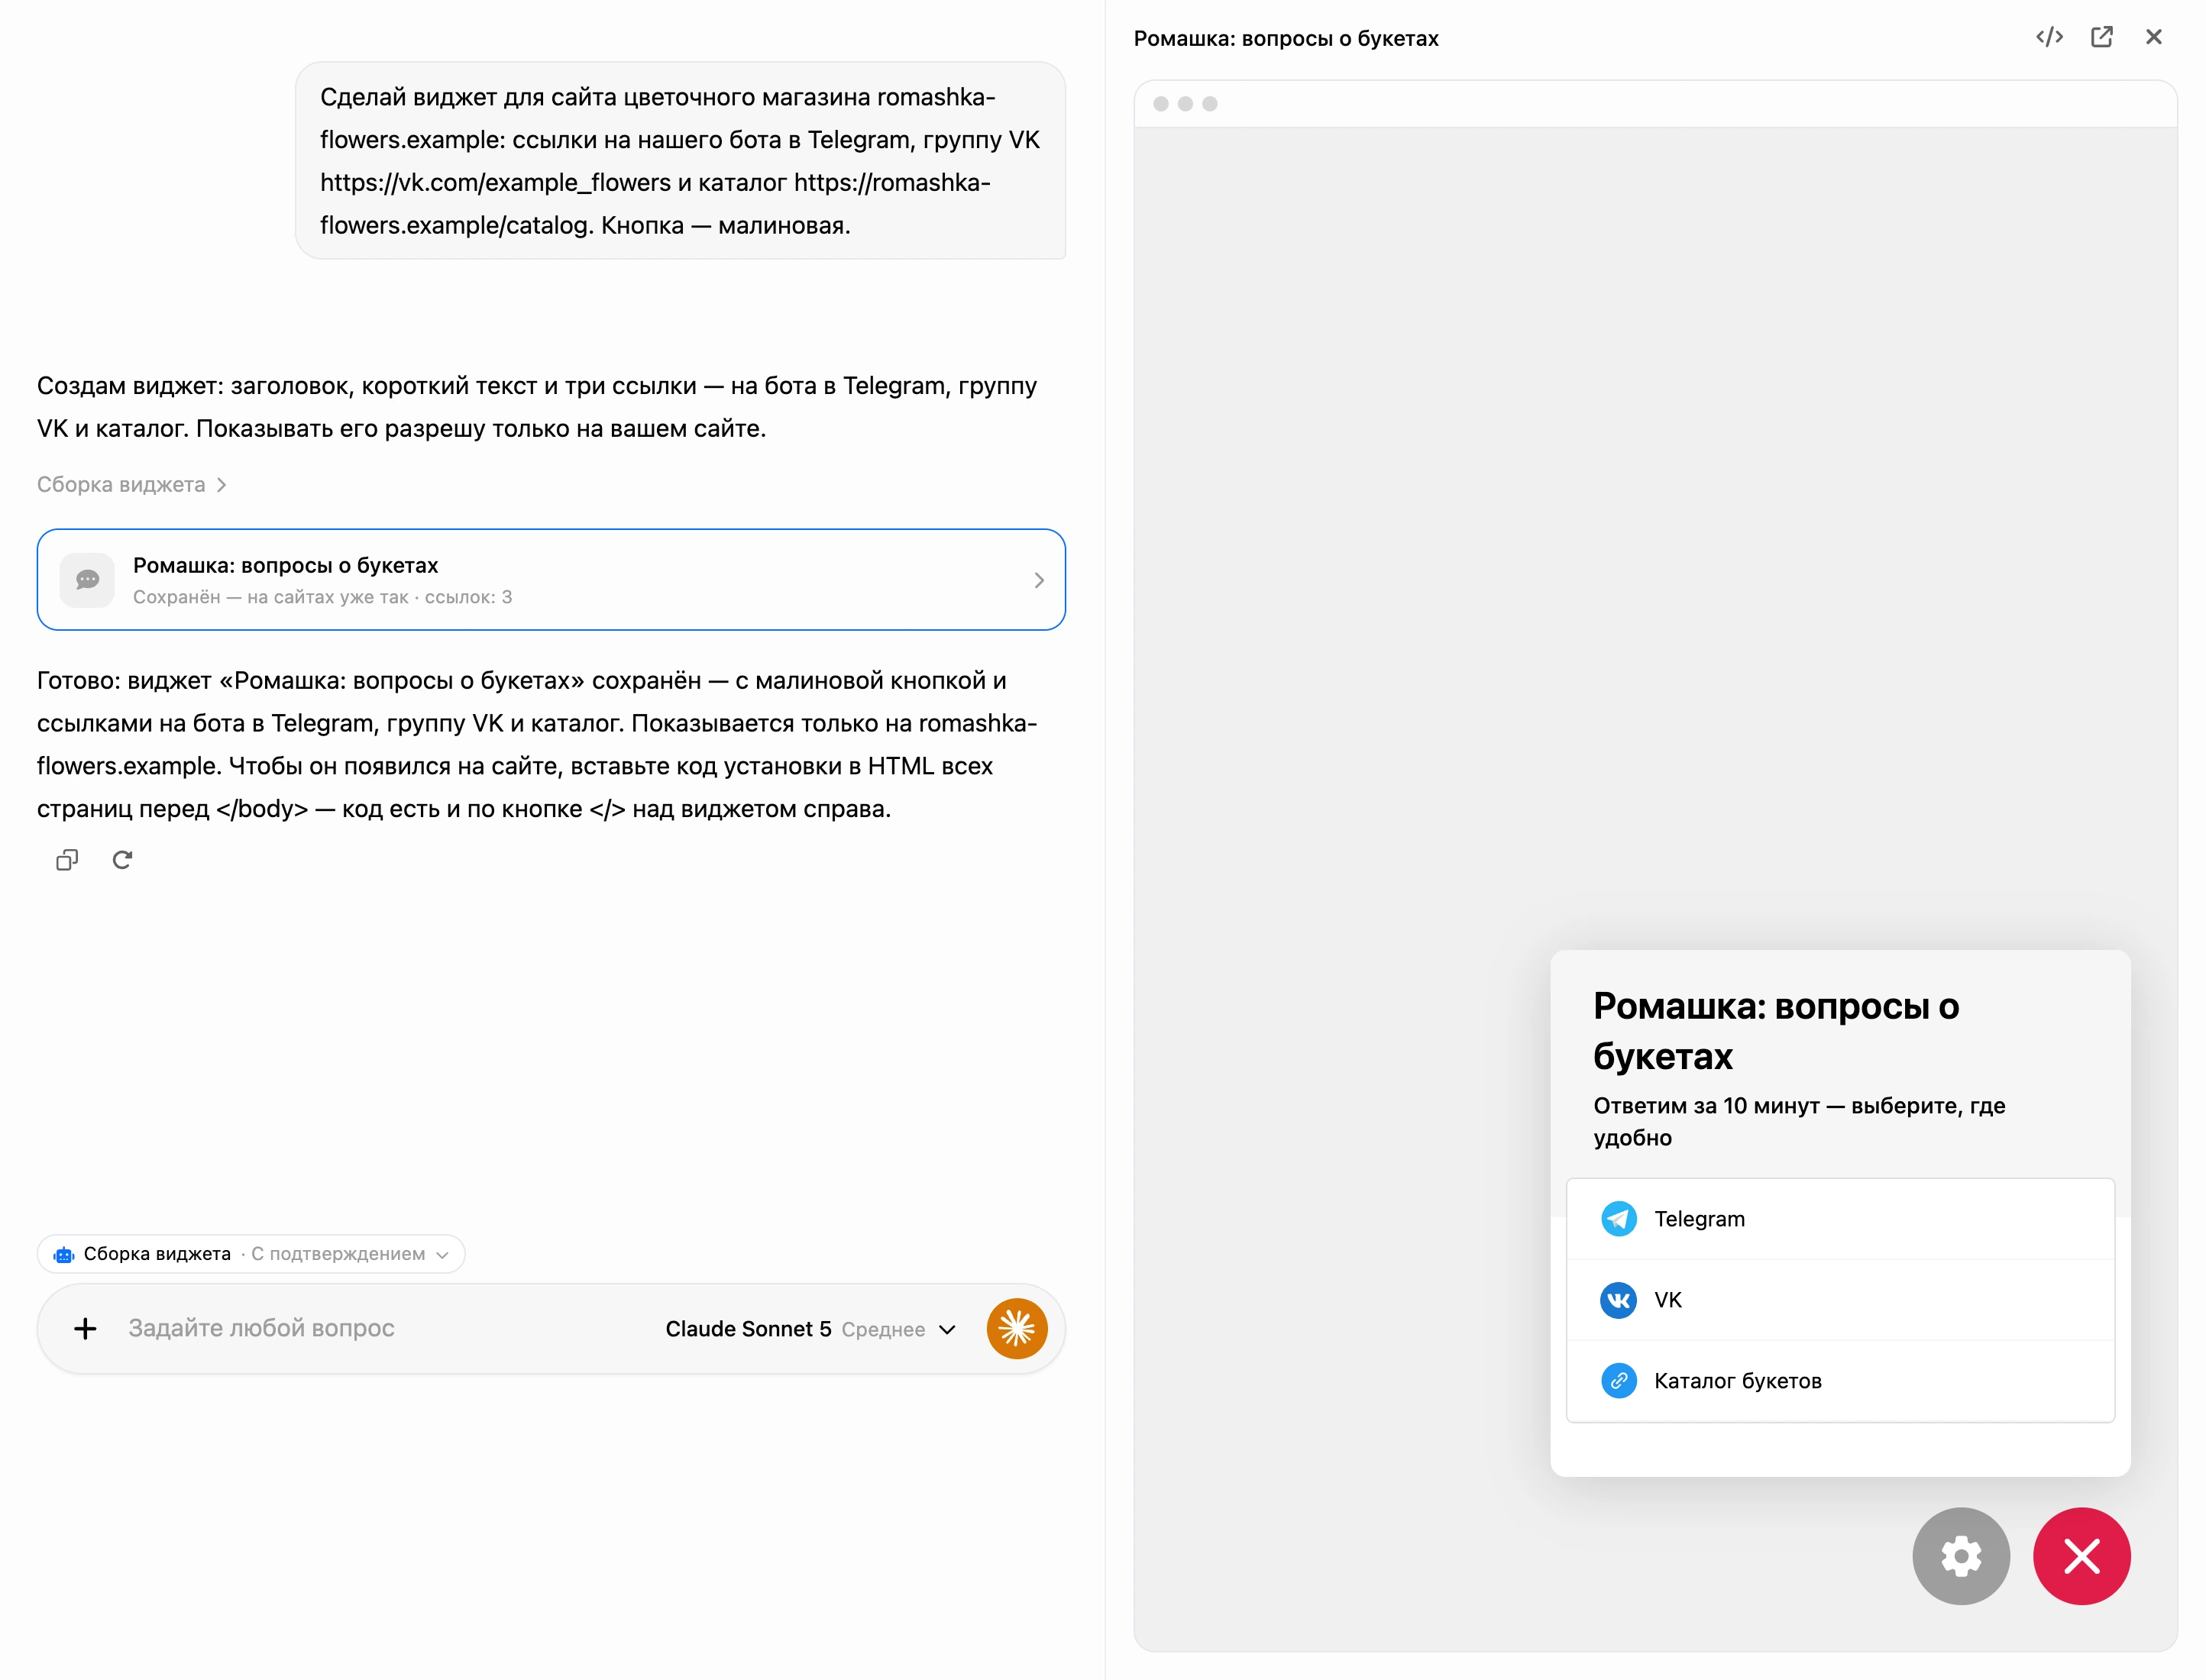Click the card's right chevron arrow
The image size is (2206, 1680).
point(1038,580)
